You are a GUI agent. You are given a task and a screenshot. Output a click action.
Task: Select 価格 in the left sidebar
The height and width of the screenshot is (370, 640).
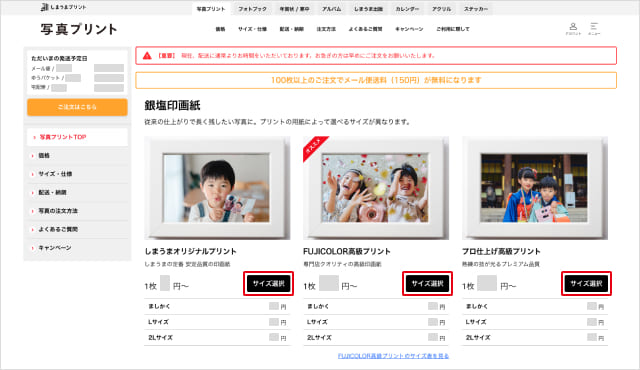point(77,155)
